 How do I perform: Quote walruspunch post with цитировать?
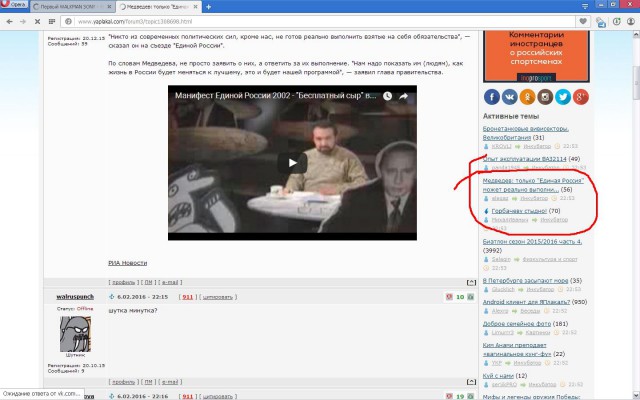coord(218,297)
